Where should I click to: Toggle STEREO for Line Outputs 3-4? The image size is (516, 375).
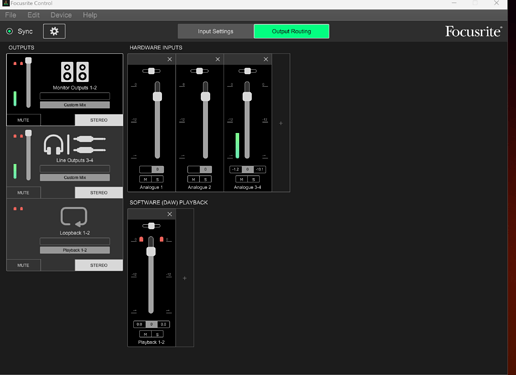(x=99, y=193)
